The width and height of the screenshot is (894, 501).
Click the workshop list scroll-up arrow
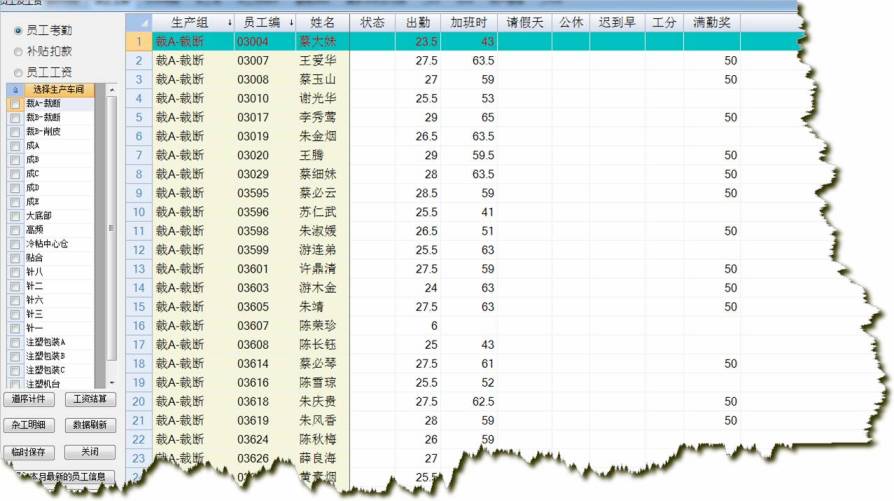click(112, 89)
